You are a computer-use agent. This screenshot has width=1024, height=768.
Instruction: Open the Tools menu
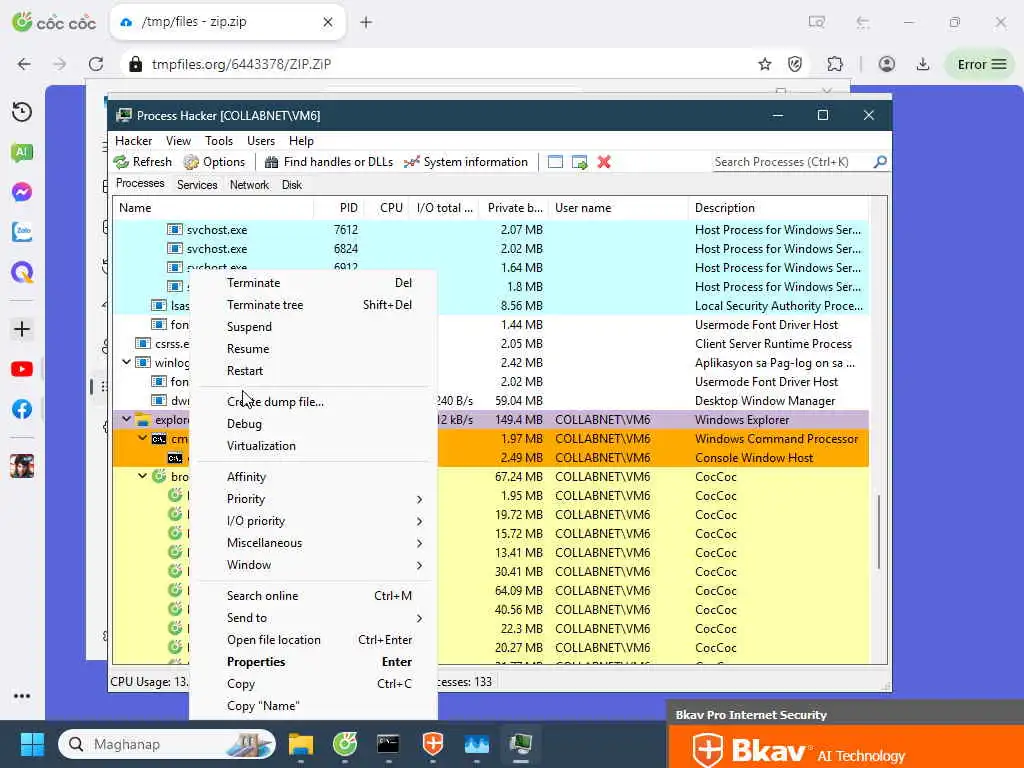[x=219, y=141]
